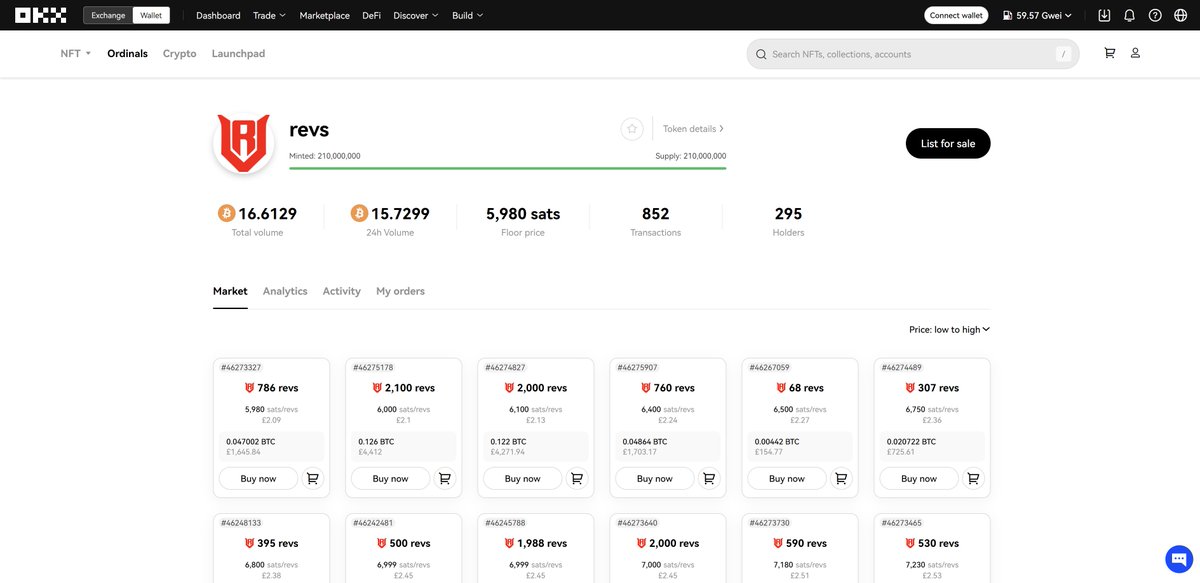
Task: Click the OKX logo
Action: coord(40,15)
